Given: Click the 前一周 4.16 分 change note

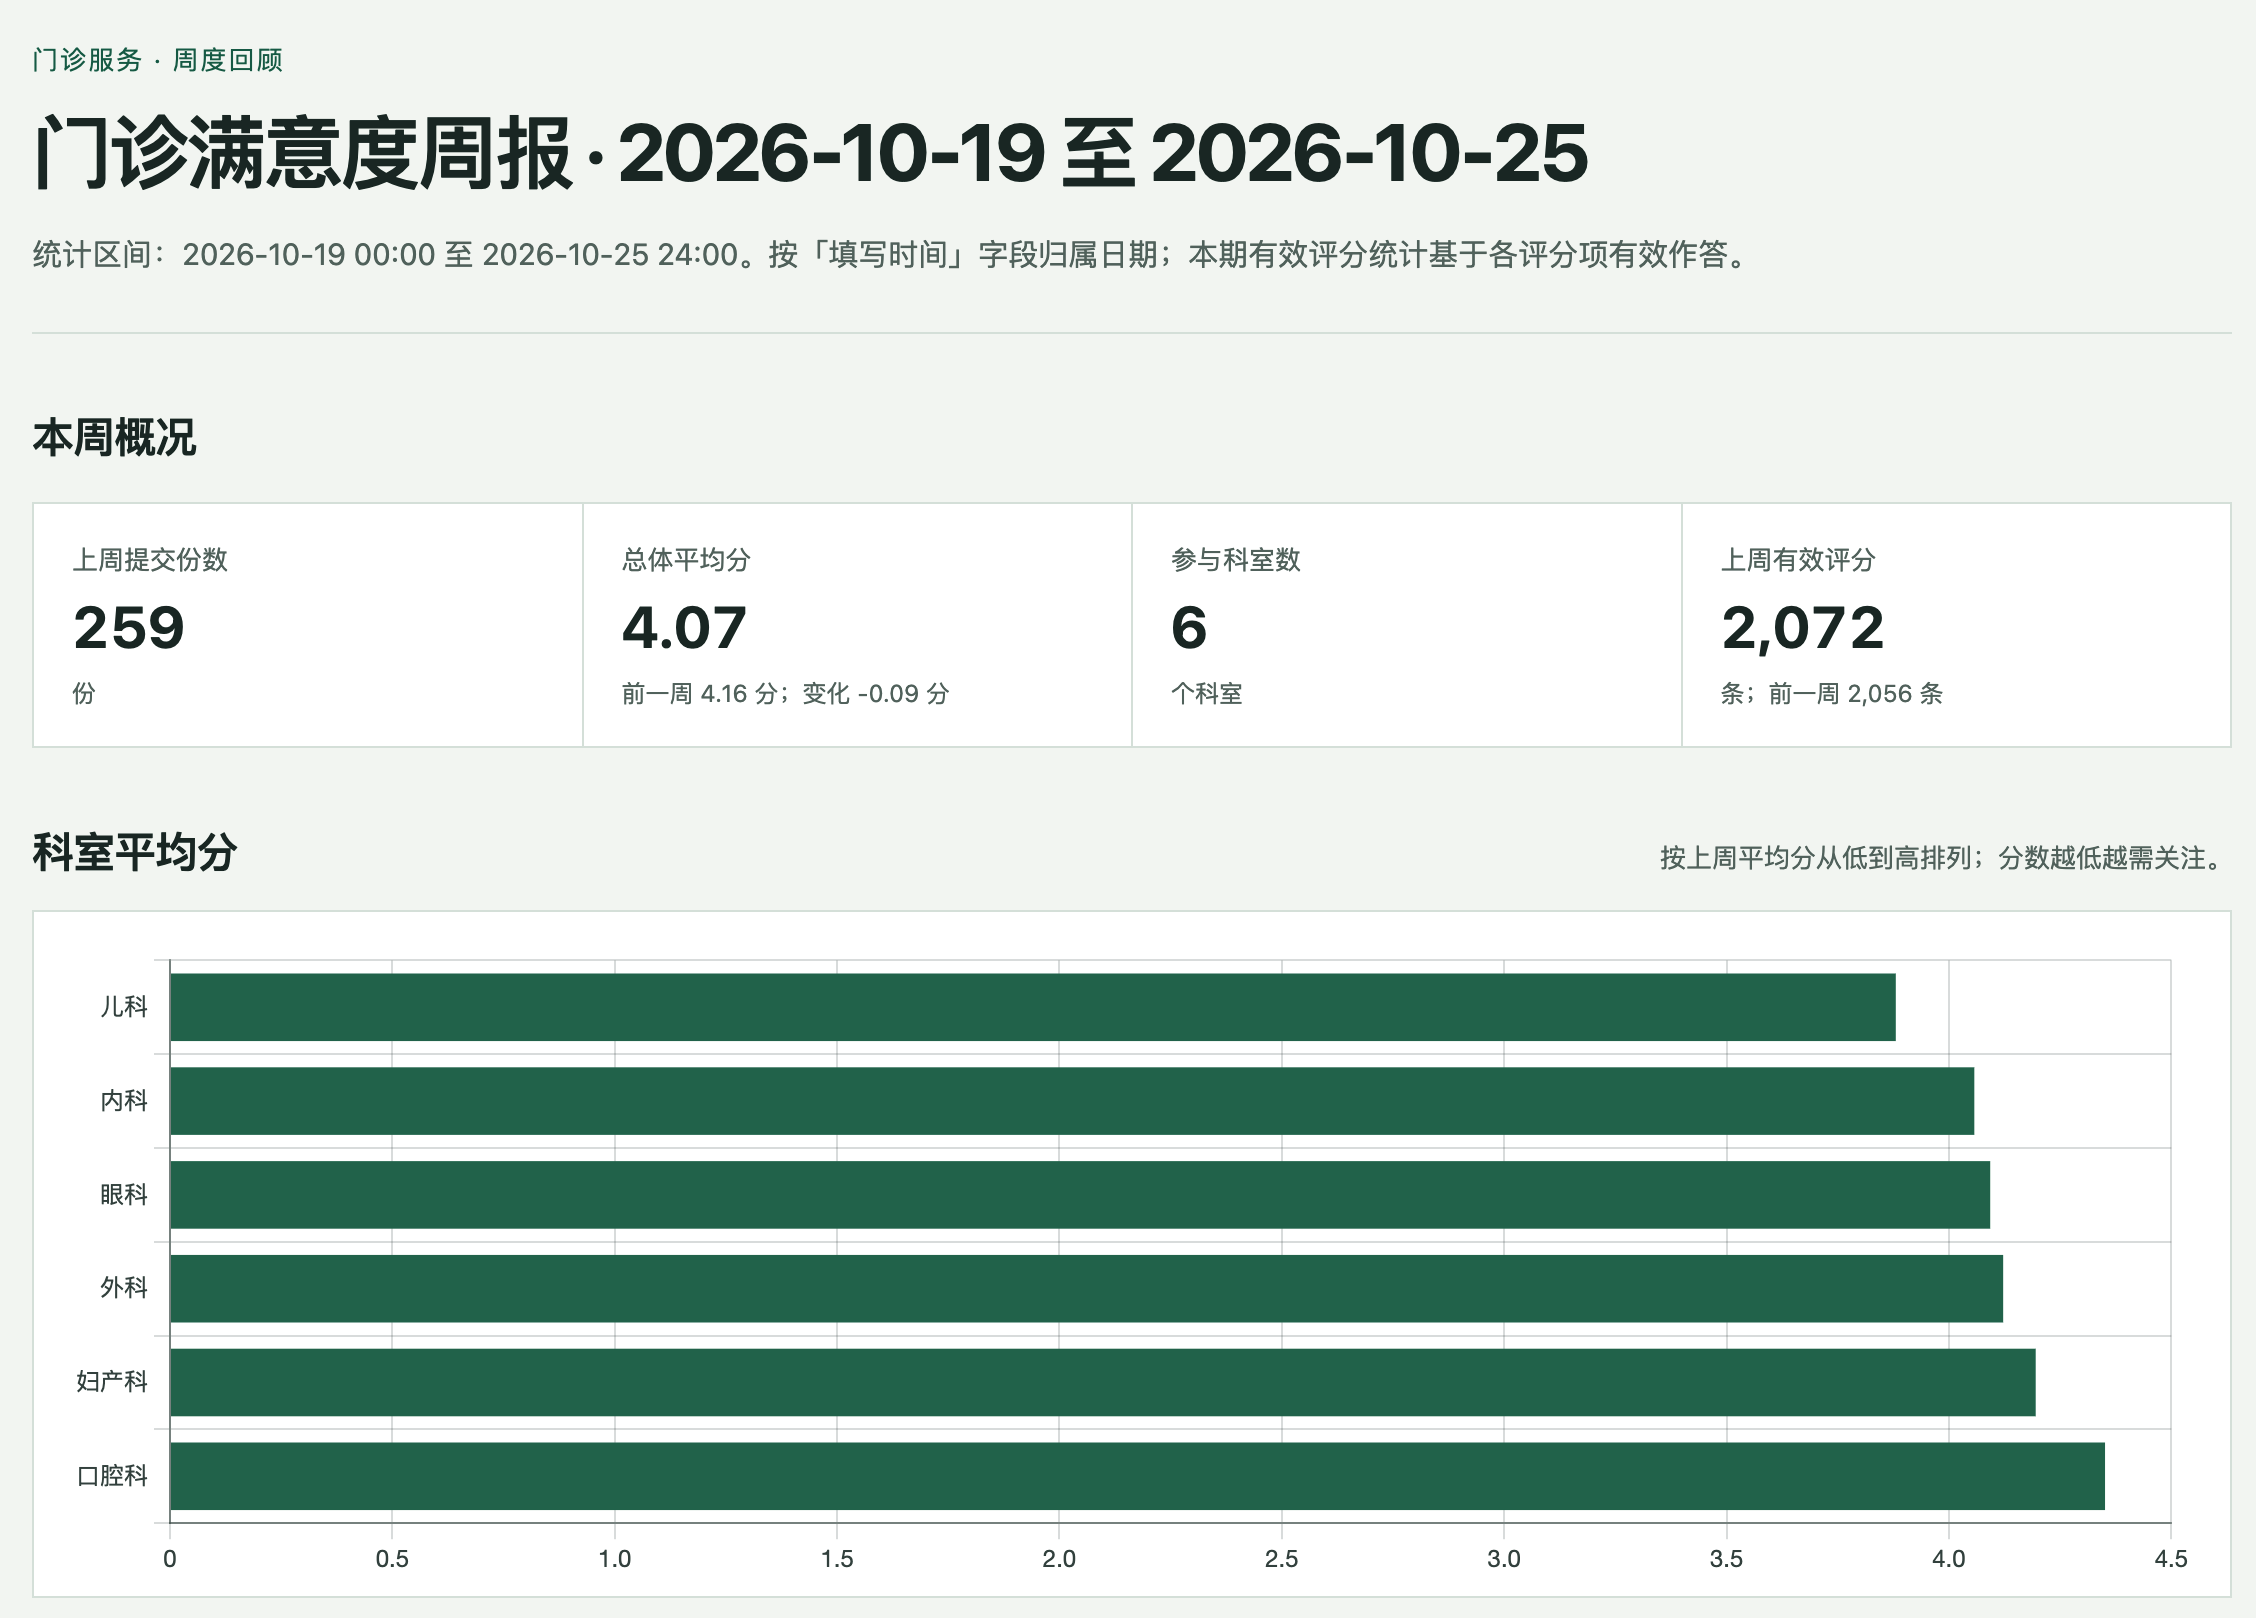Looking at the screenshot, I should [x=785, y=693].
